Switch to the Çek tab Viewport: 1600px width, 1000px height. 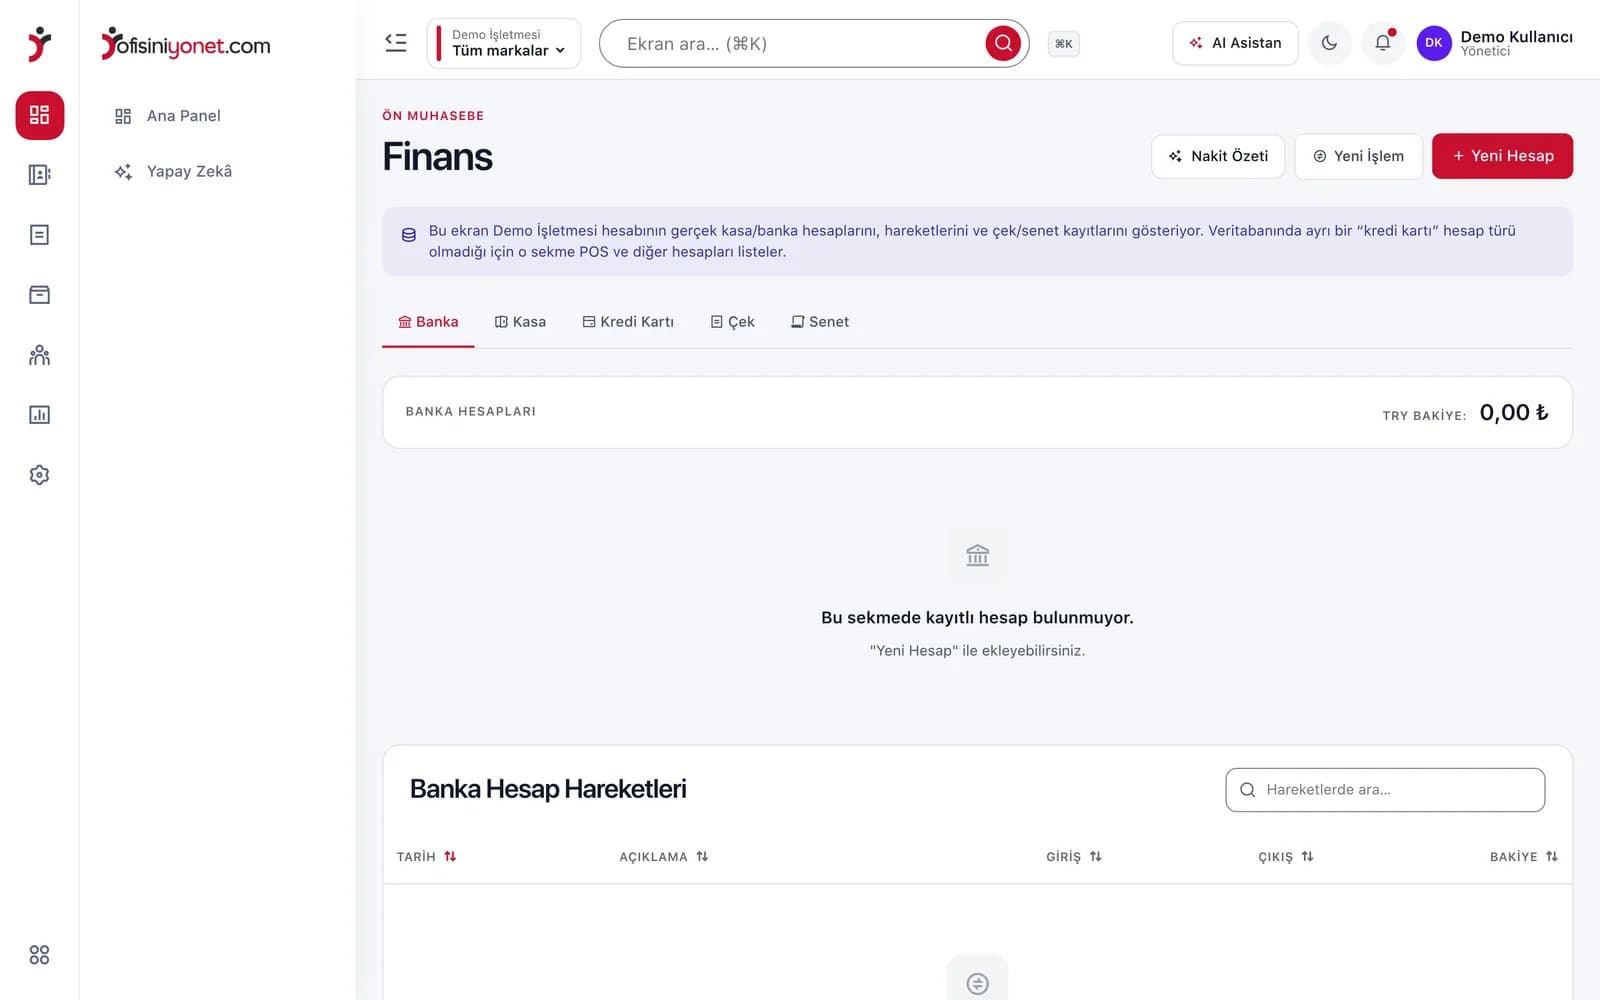tap(732, 322)
